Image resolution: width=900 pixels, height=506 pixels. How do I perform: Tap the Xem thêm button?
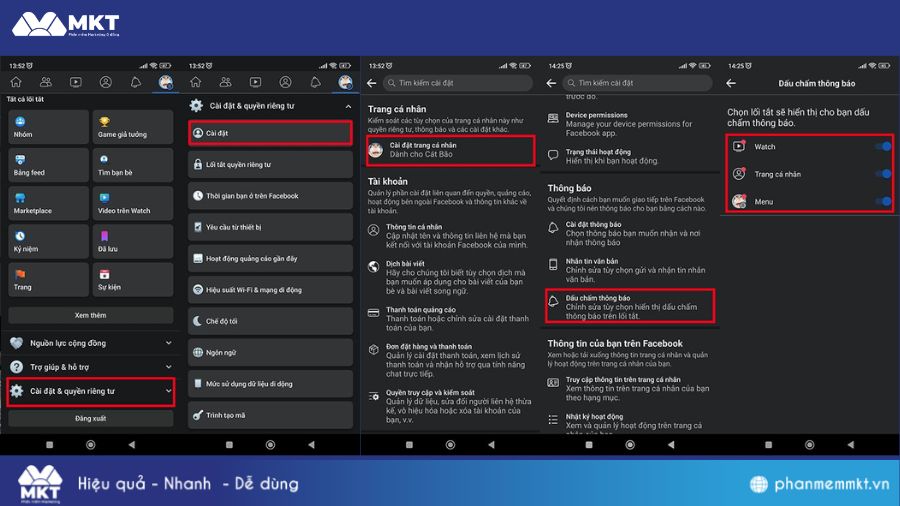coord(91,315)
